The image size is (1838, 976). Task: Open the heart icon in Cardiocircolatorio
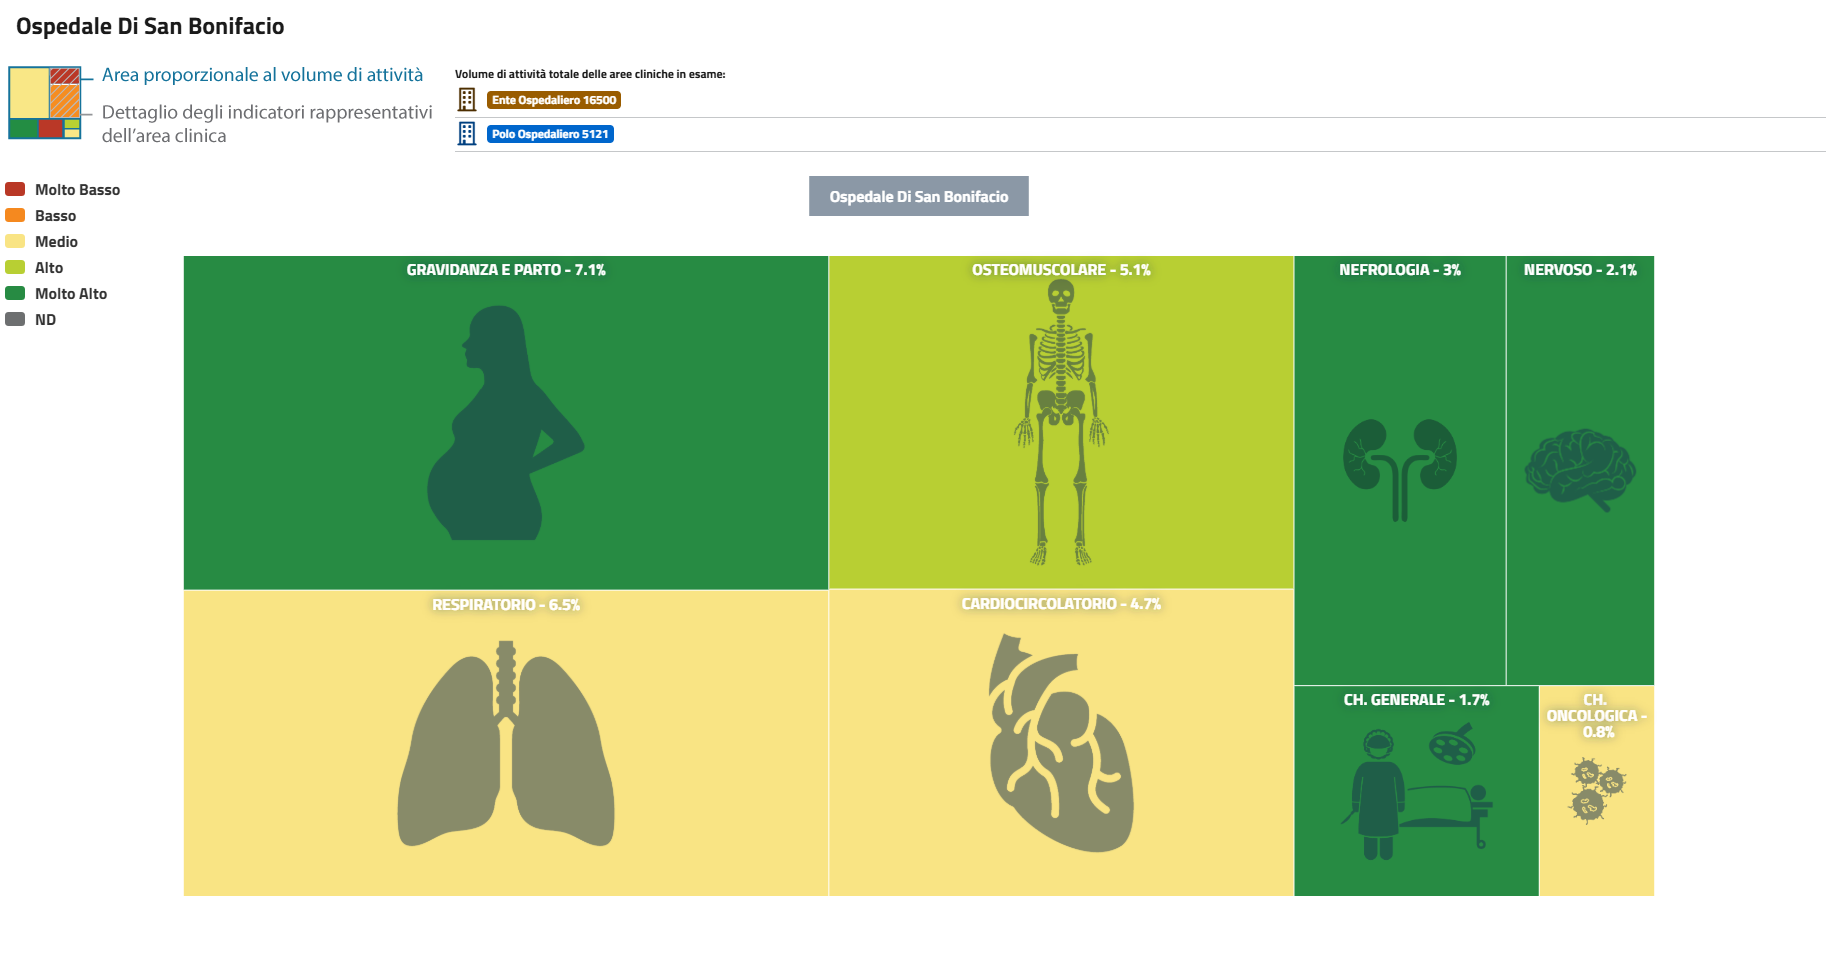[x=1061, y=744]
